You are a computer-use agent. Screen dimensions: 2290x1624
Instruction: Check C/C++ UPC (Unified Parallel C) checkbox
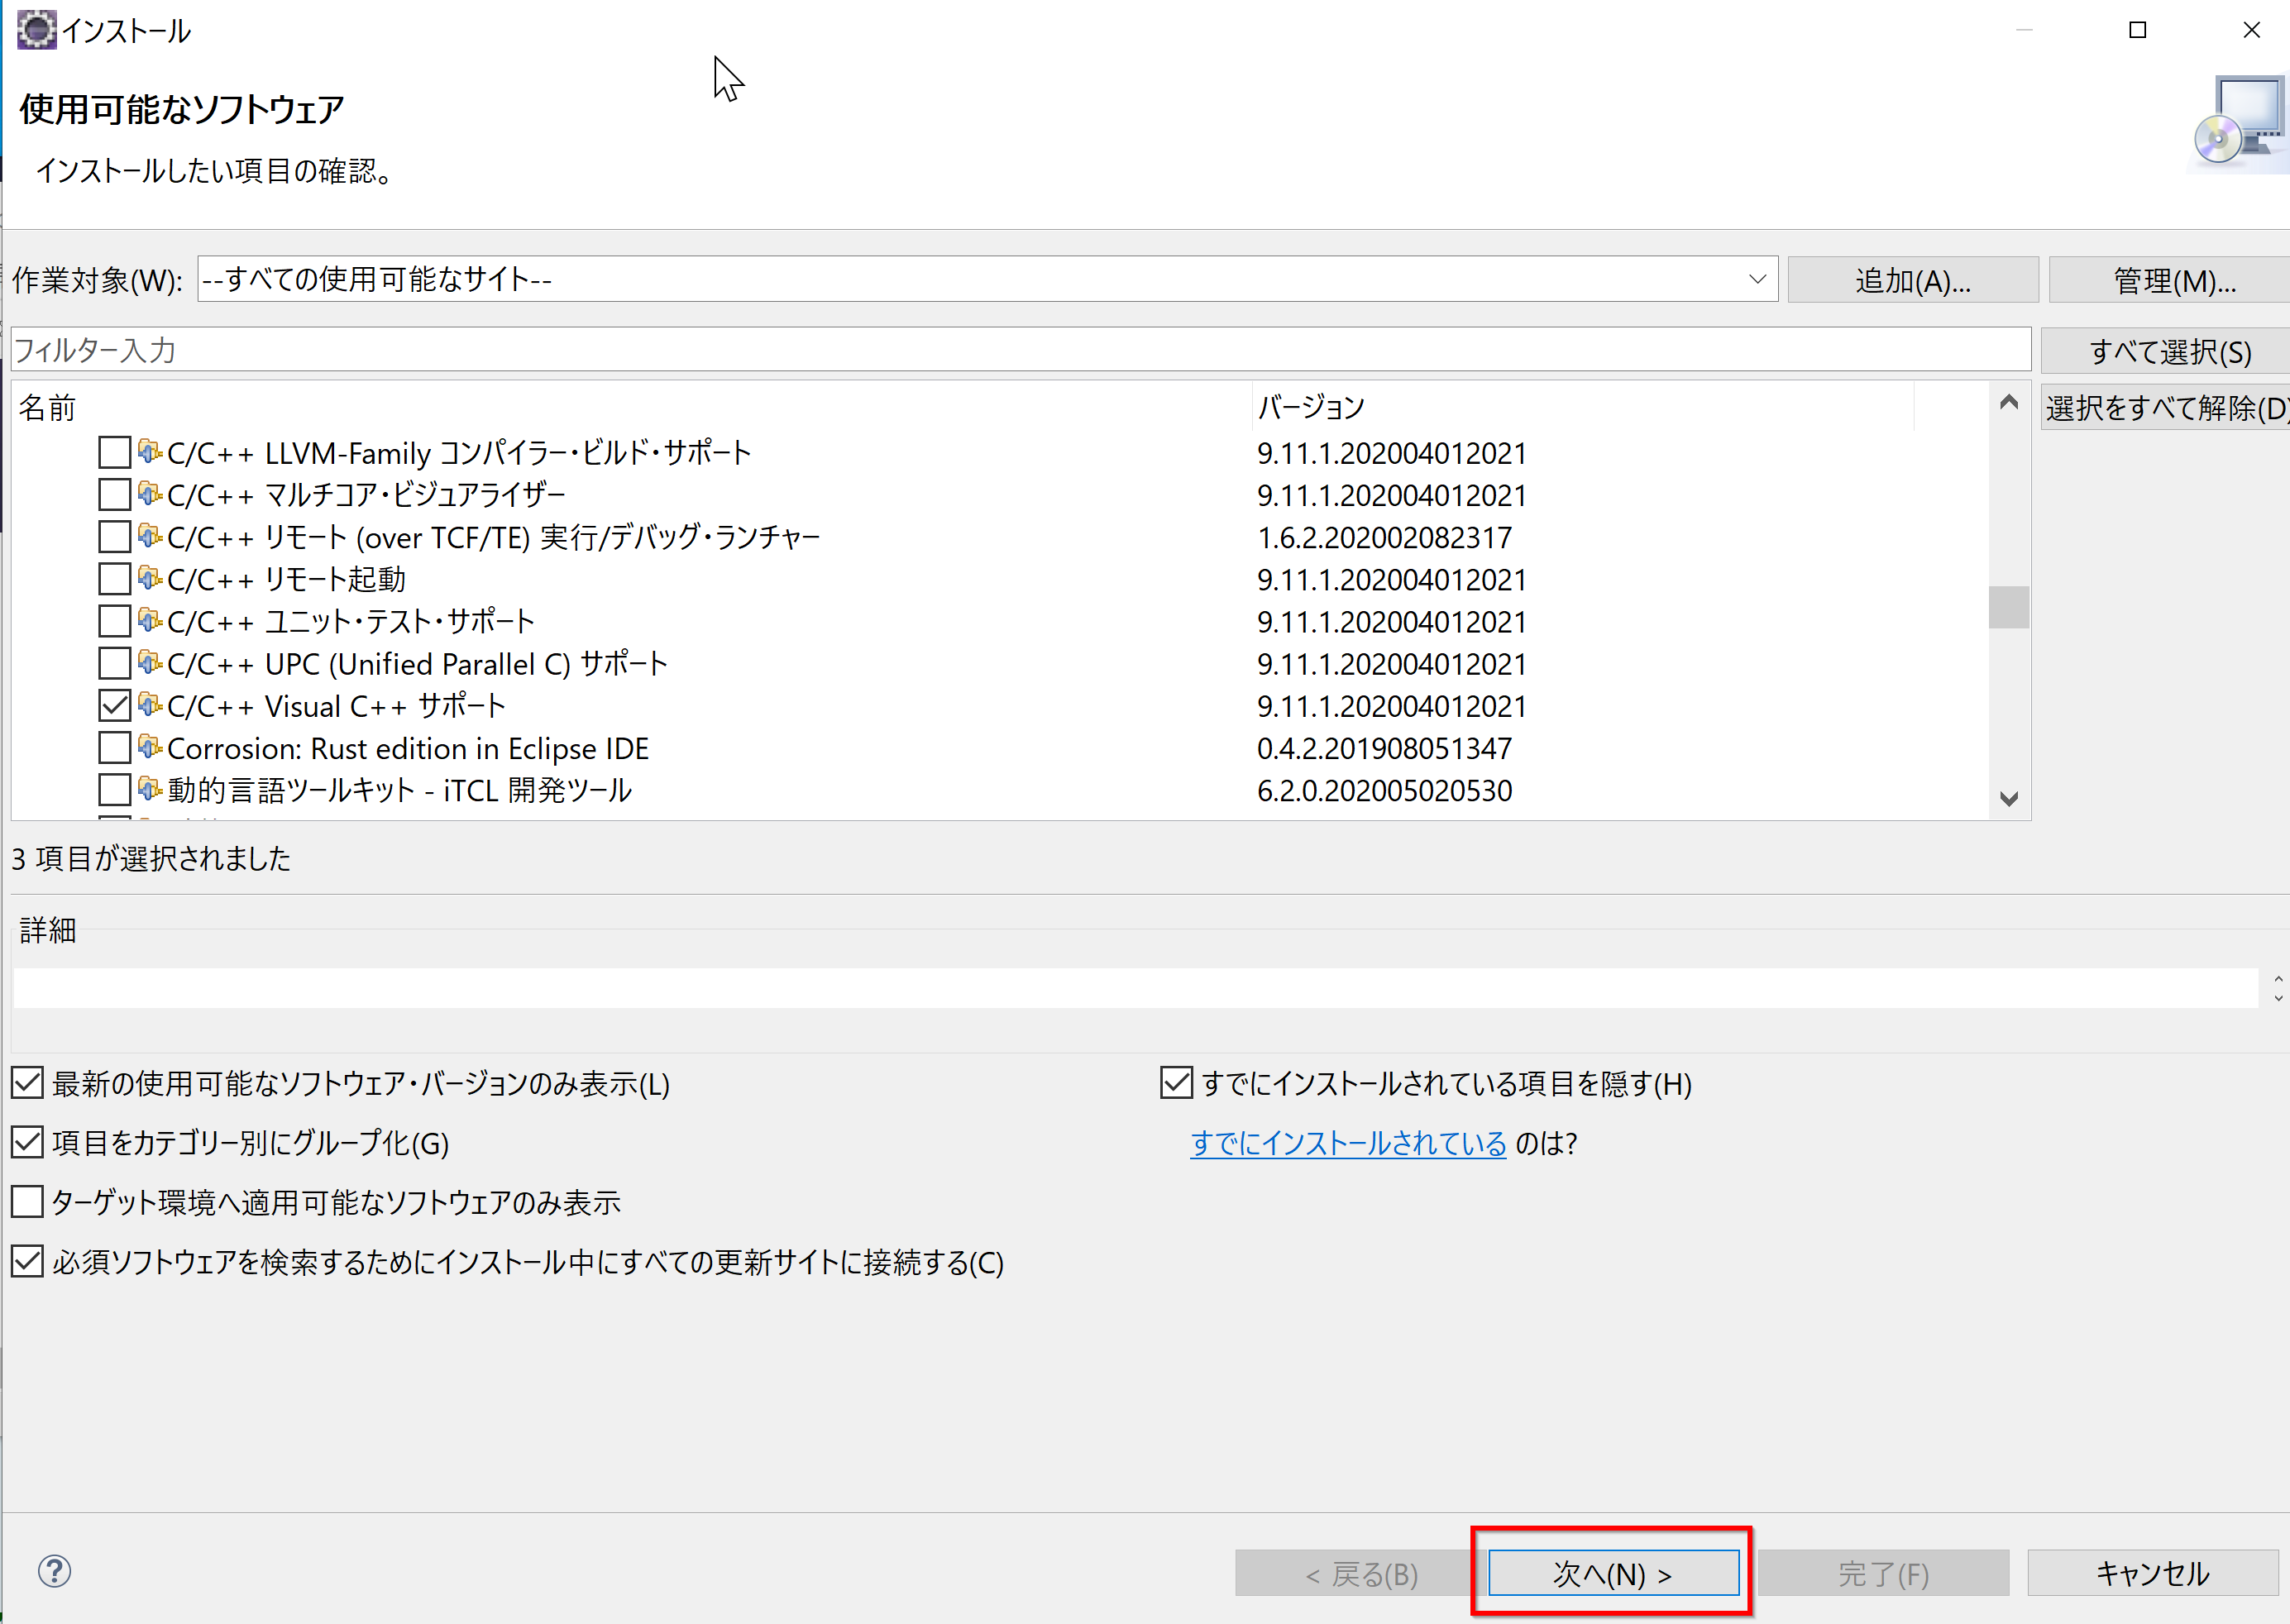114,663
